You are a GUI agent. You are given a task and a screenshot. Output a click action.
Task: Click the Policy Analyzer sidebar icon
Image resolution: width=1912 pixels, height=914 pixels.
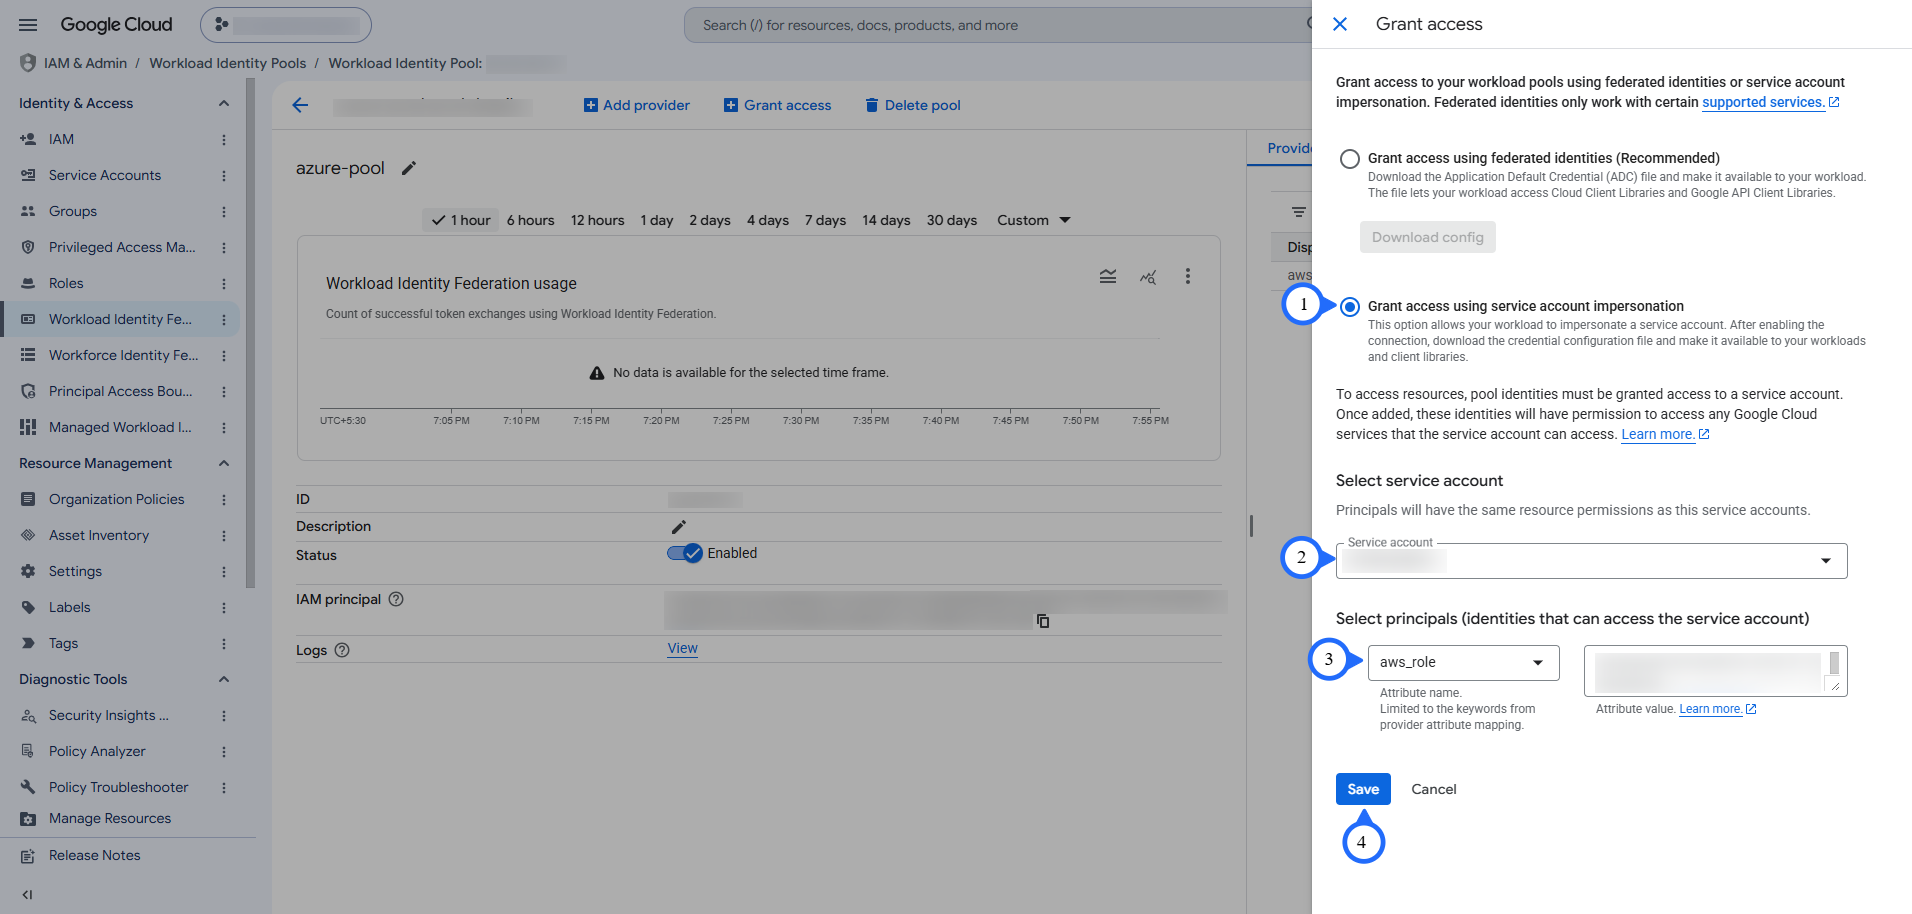pyautogui.click(x=28, y=751)
